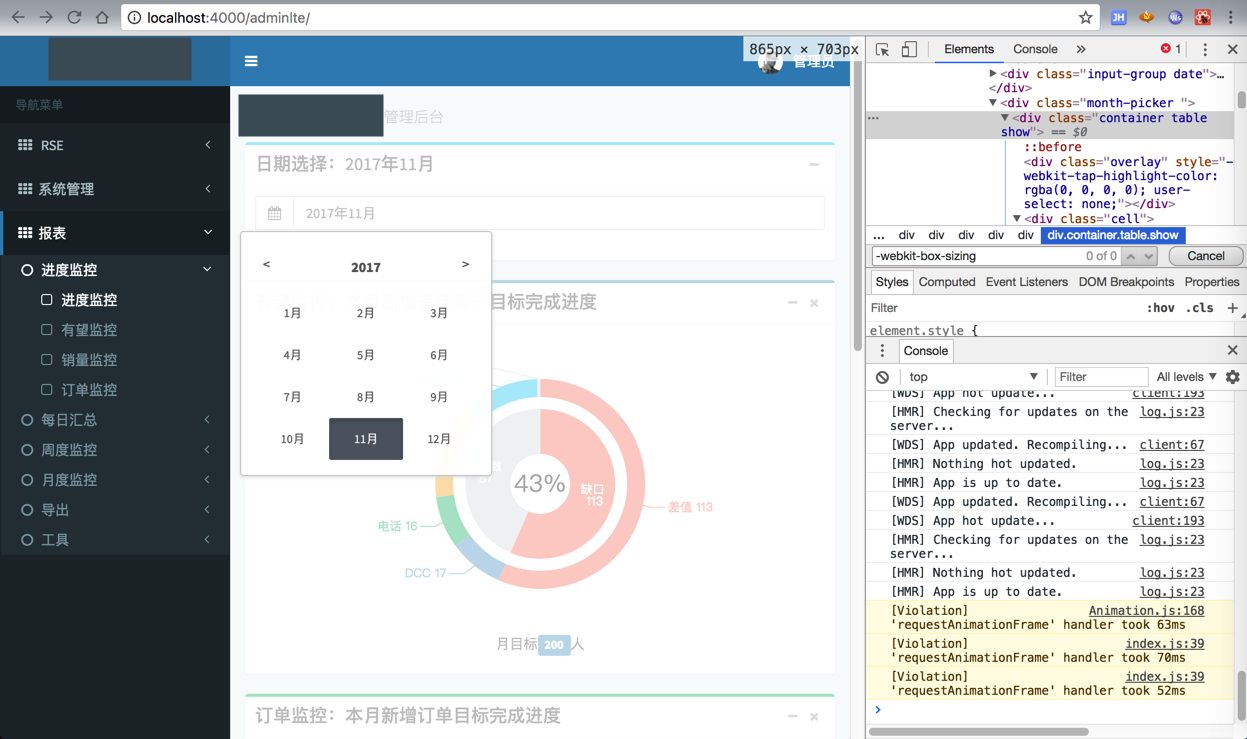Open console settings gear
1247x739 pixels.
tap(1233, 377)
